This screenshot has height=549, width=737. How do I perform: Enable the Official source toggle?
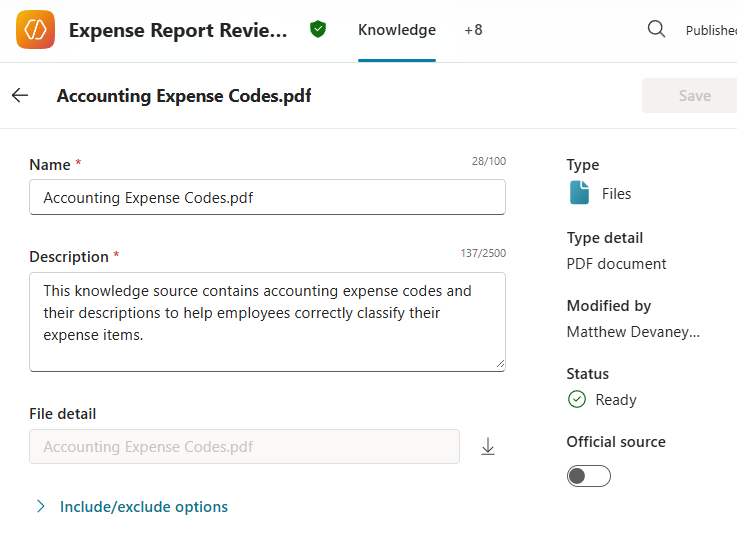tap(588, 476)
